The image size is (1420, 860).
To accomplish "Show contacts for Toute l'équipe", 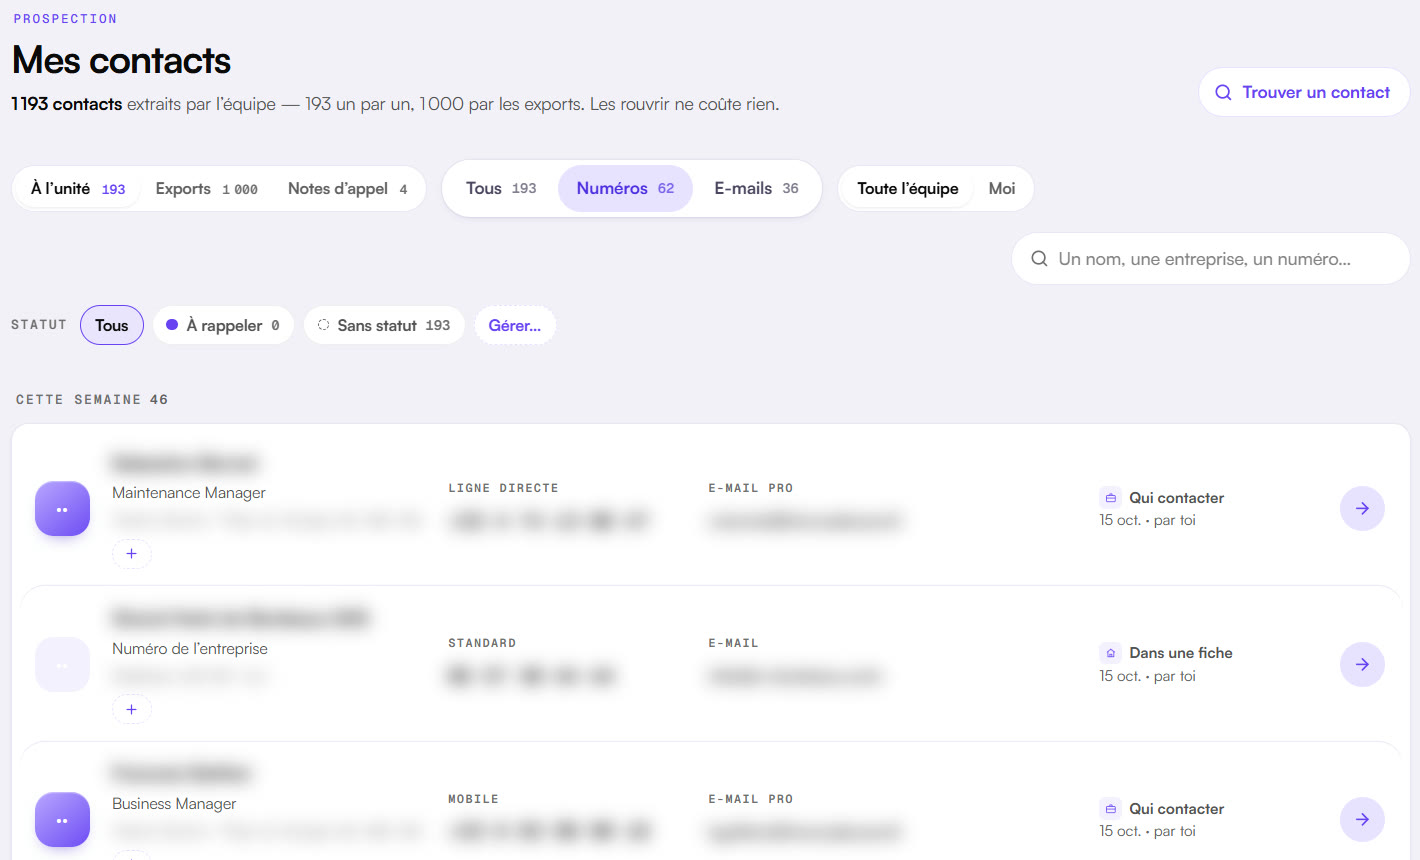I will click(907, 188).
